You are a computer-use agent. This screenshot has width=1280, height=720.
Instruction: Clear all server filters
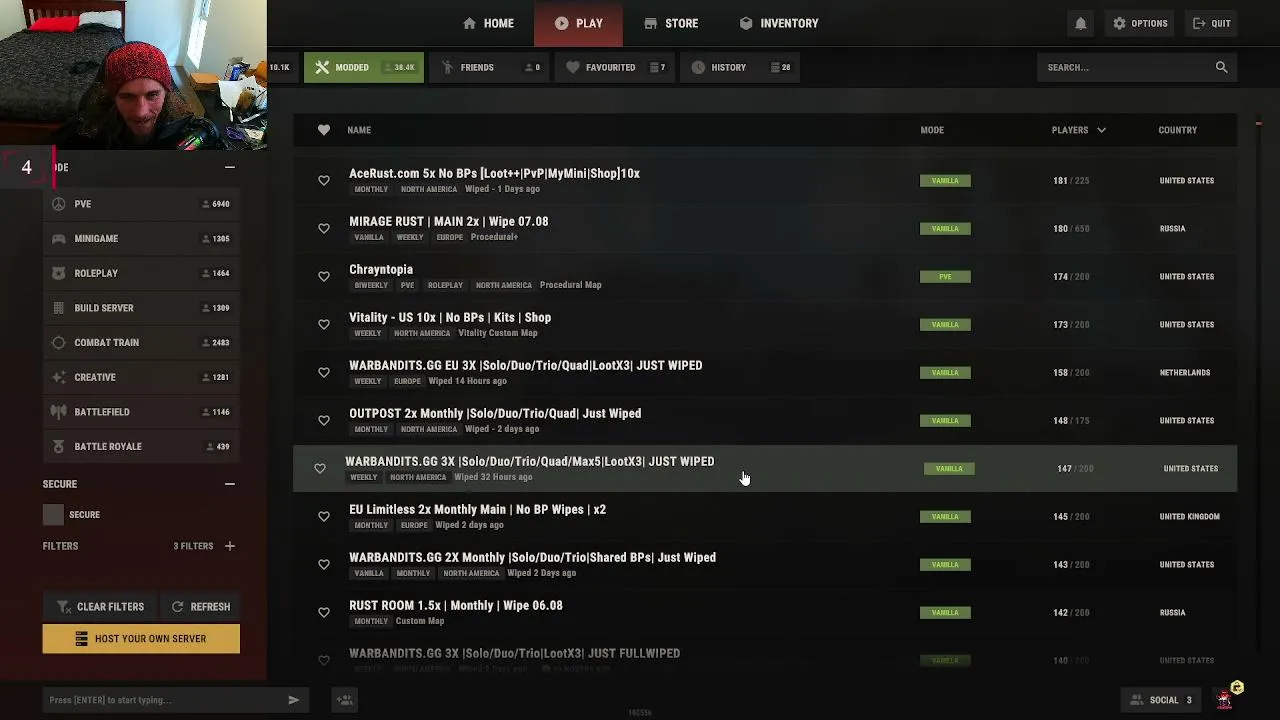[100, 607]
